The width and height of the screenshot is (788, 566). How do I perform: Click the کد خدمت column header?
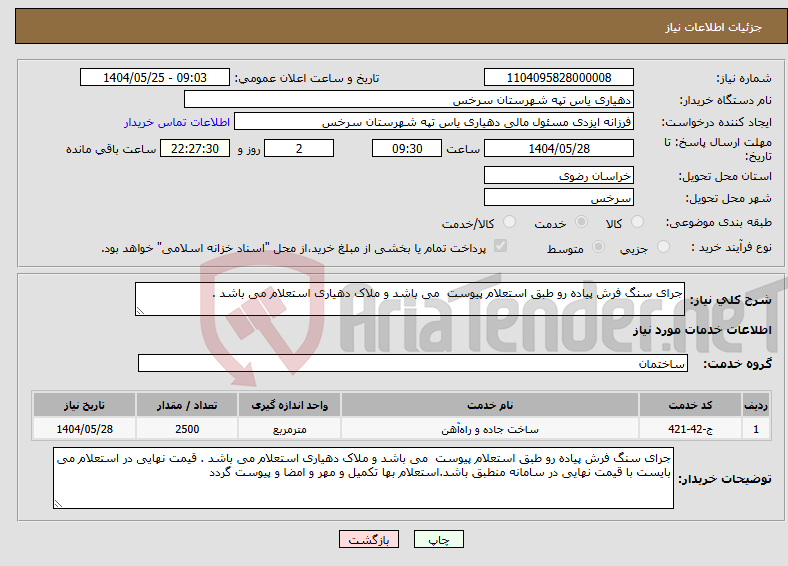[x=691, y=405]
